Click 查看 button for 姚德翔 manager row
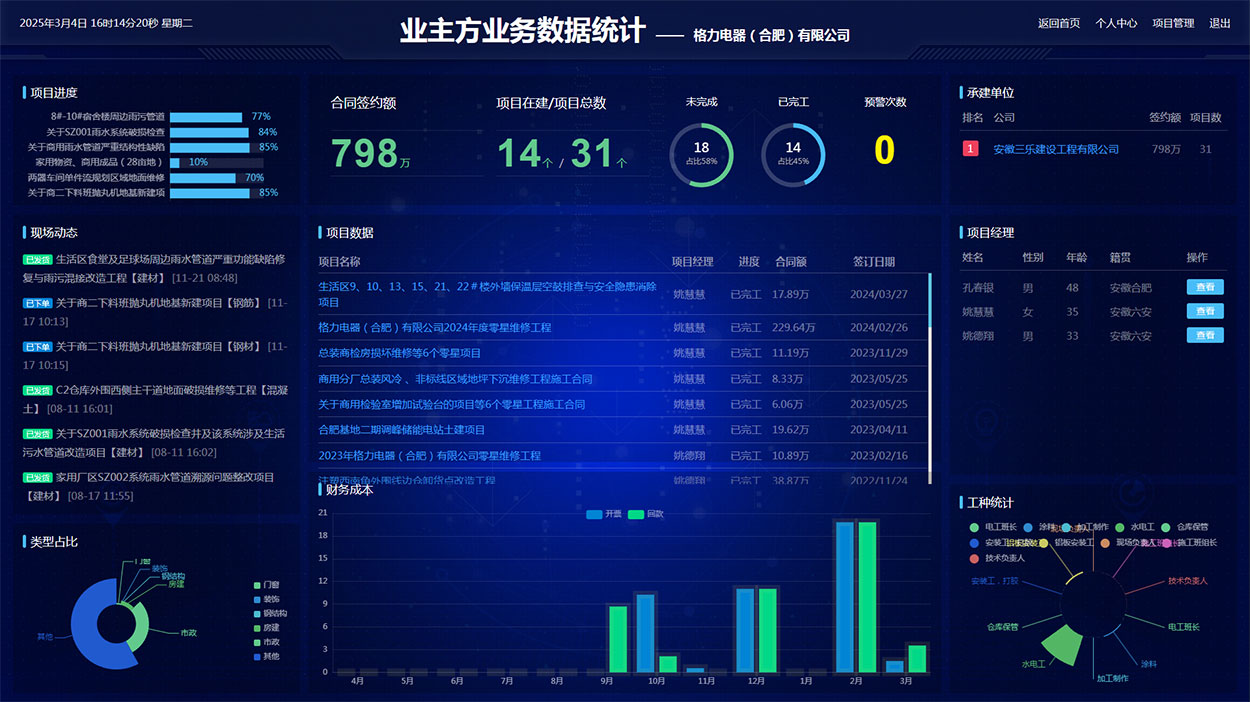 click(1205, 336)
